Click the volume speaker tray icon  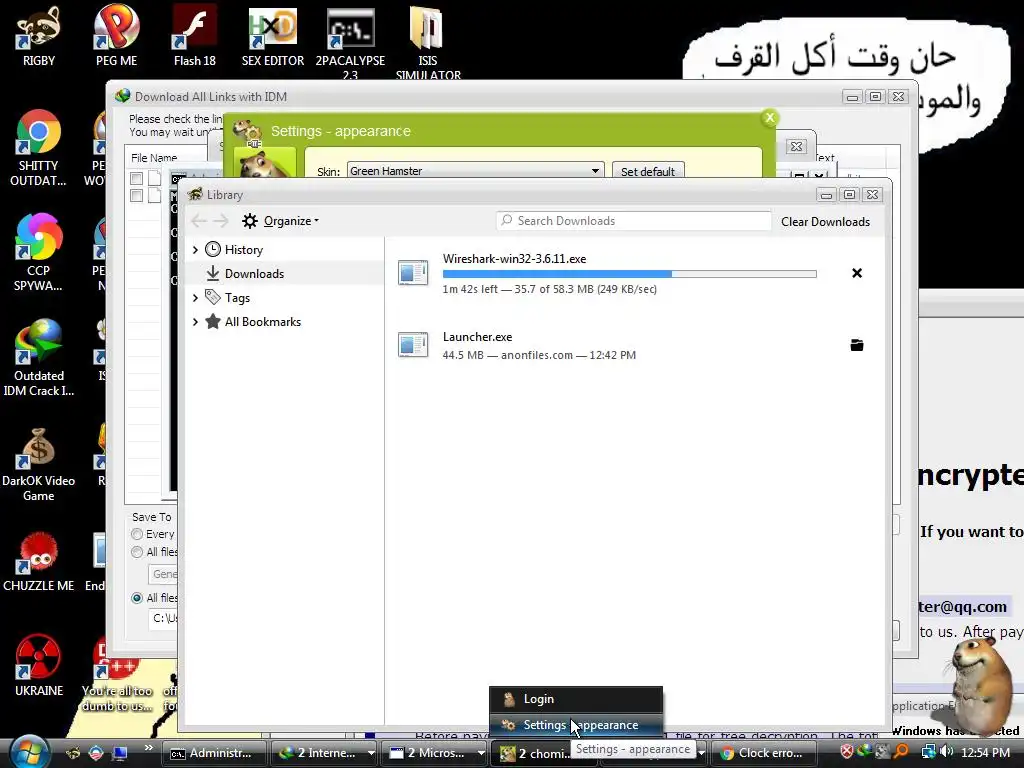tap(946, 752)
